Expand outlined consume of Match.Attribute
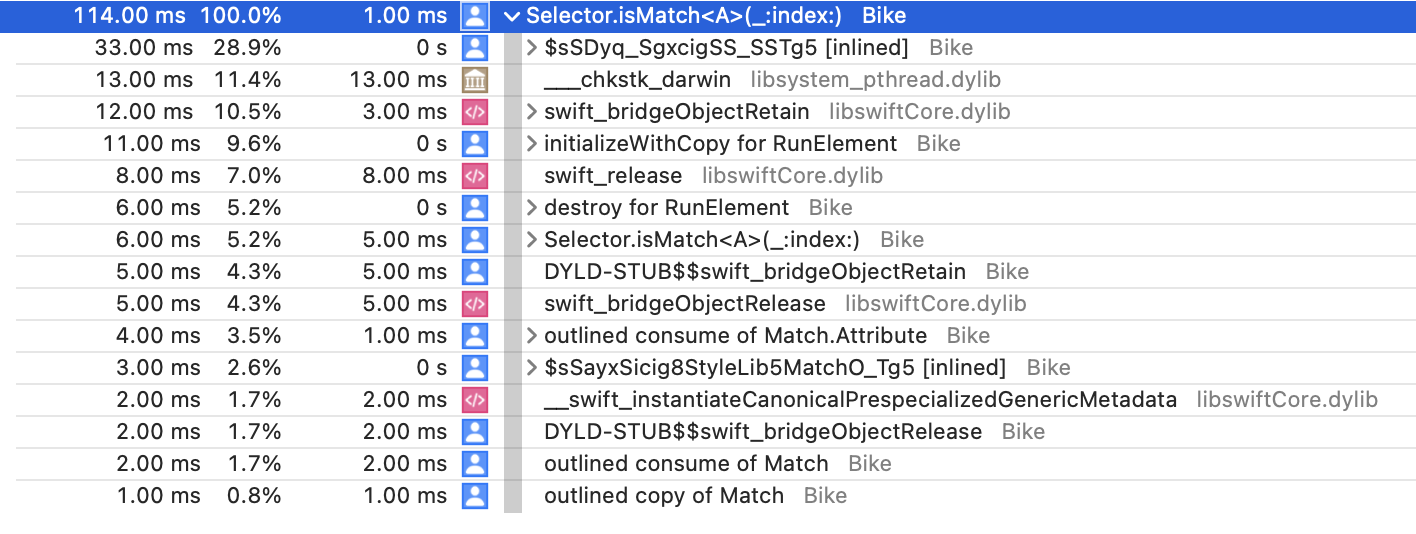Screen dimensions: 1416x534 point(532,336)
